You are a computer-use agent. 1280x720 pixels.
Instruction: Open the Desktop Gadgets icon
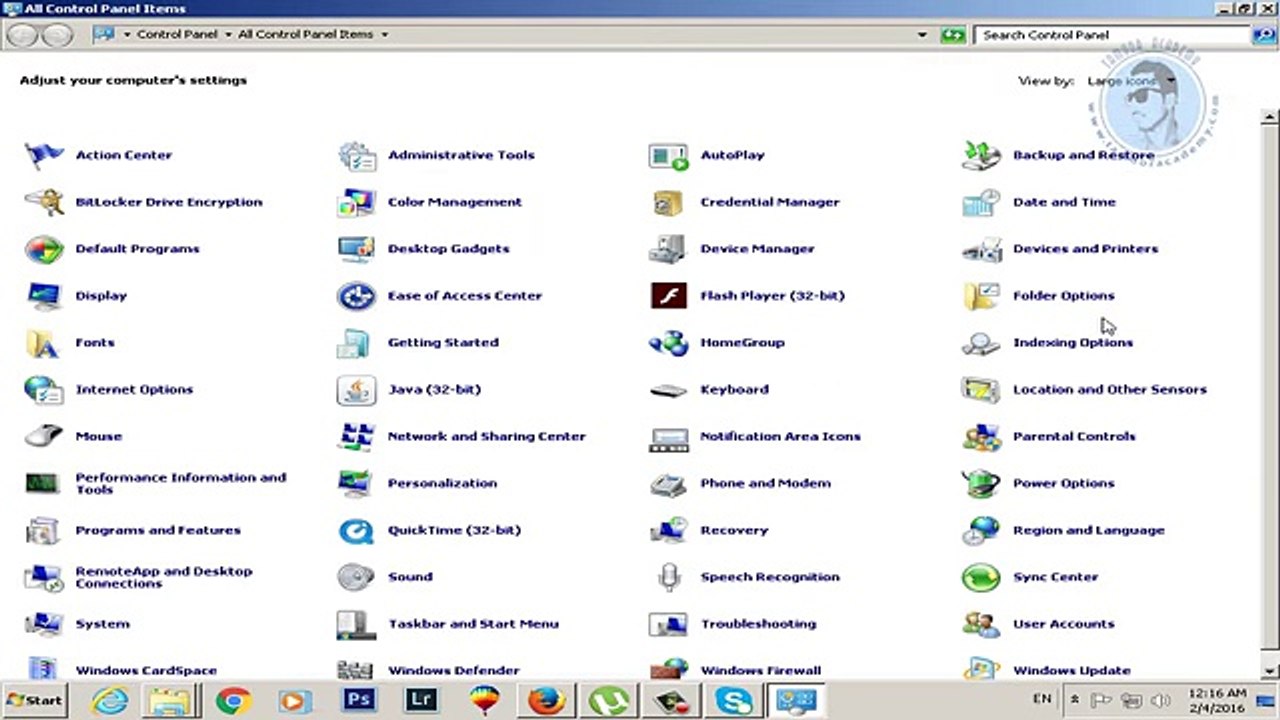point(356,249)
